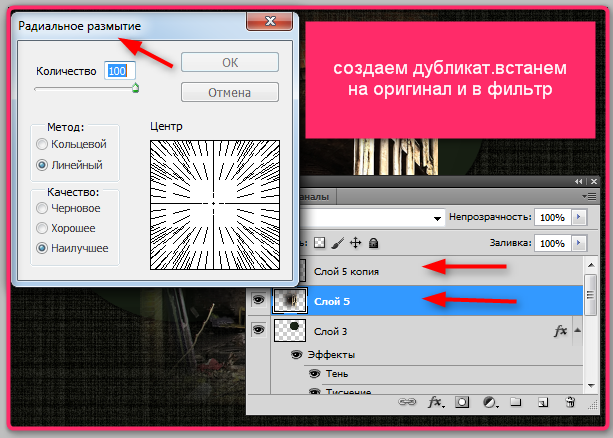Delete layer trash icon
The width and height of the screenshot is (613, 438).
pyautogui.click(x=570, y=402)
